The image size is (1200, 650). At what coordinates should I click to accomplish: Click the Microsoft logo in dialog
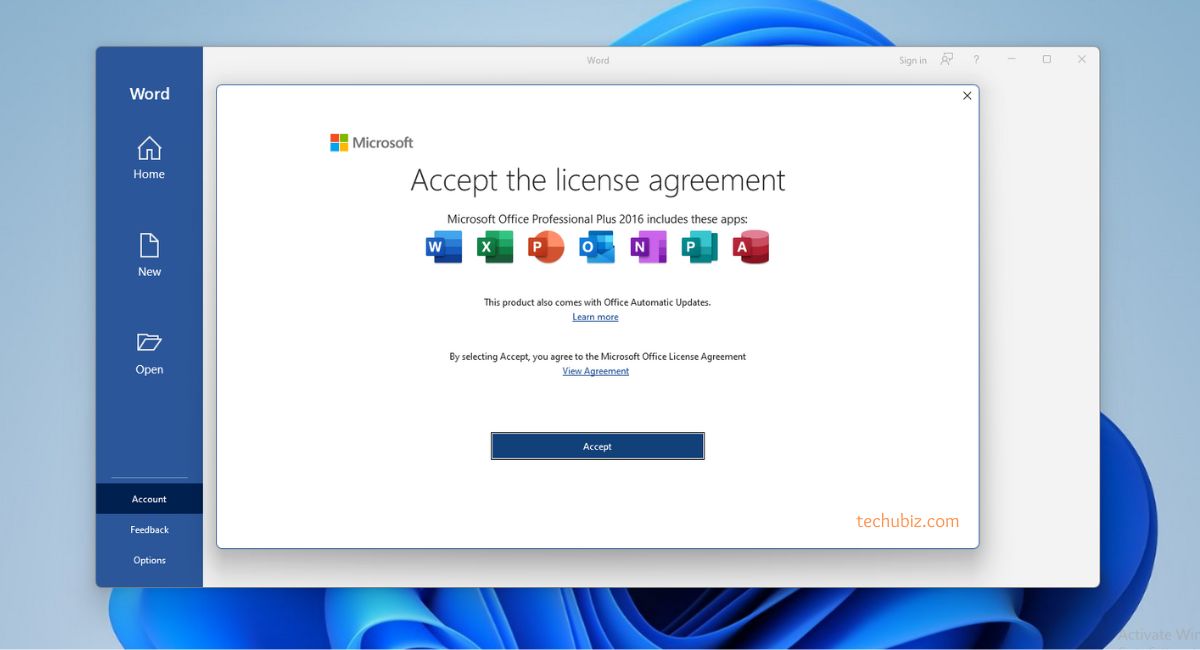[x=372, y=143]
